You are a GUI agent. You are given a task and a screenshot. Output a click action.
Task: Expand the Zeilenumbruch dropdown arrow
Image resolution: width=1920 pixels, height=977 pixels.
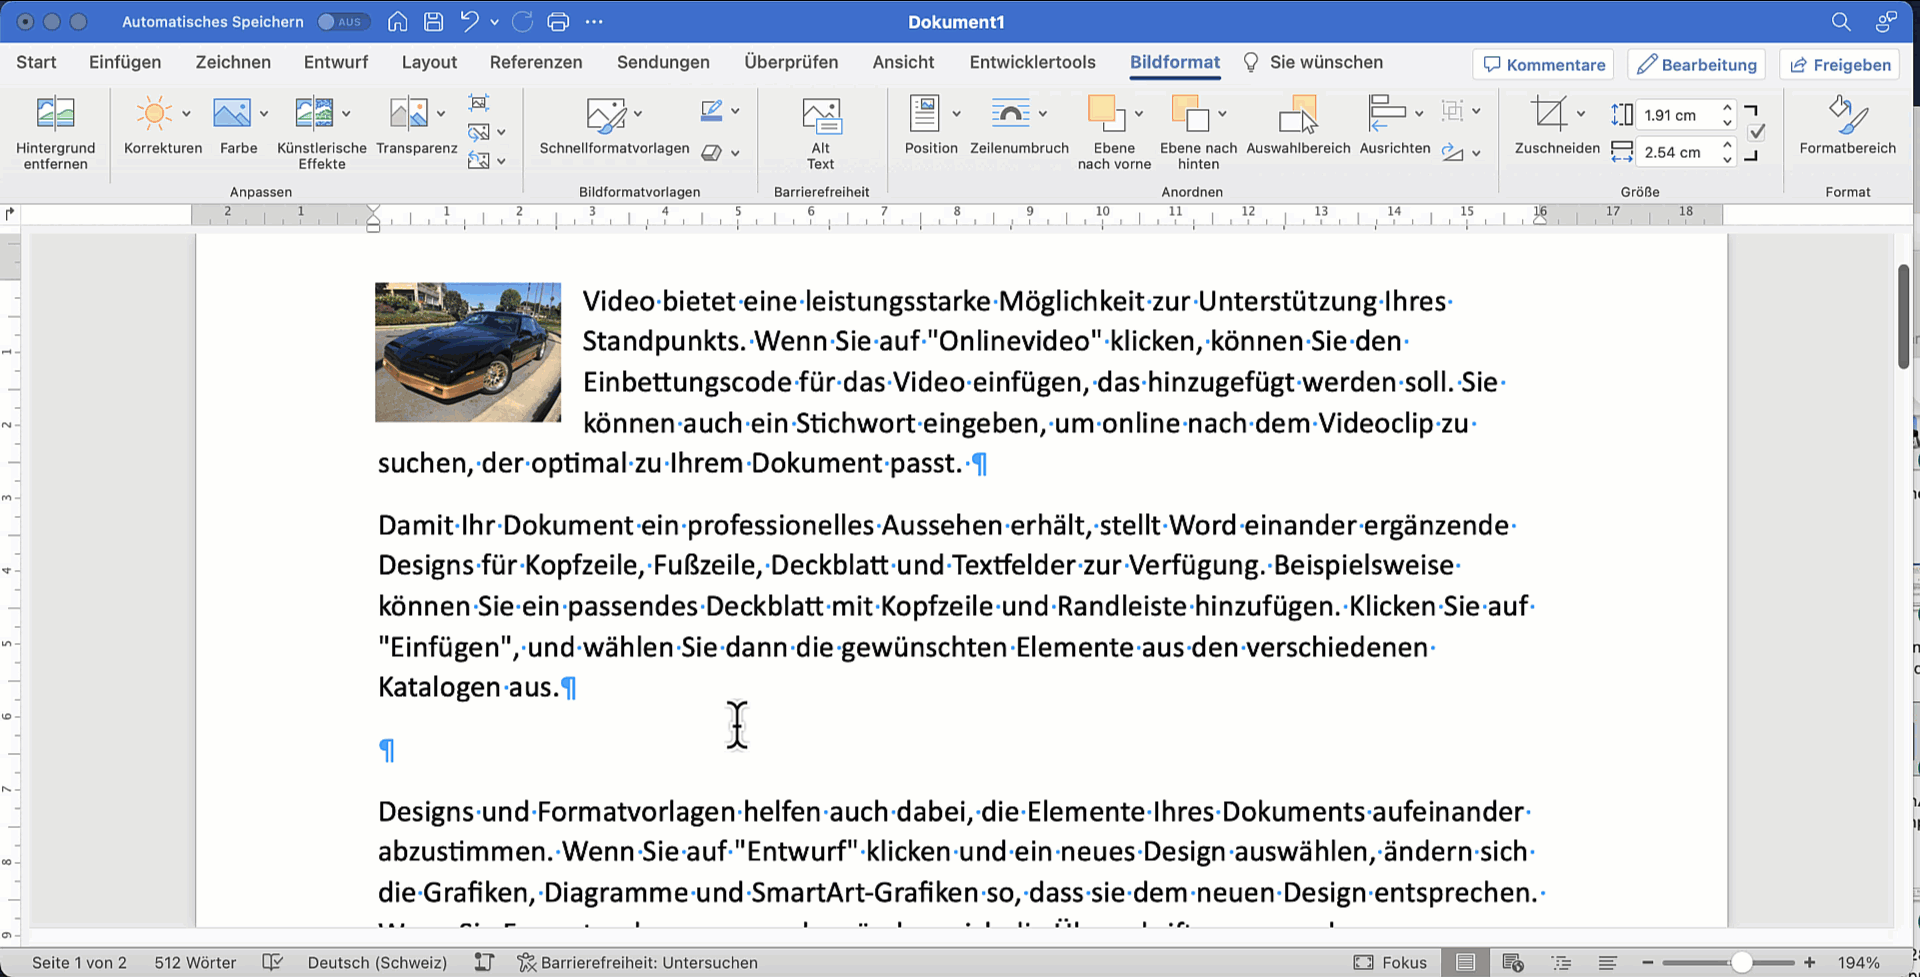(x=1043, y=114)
